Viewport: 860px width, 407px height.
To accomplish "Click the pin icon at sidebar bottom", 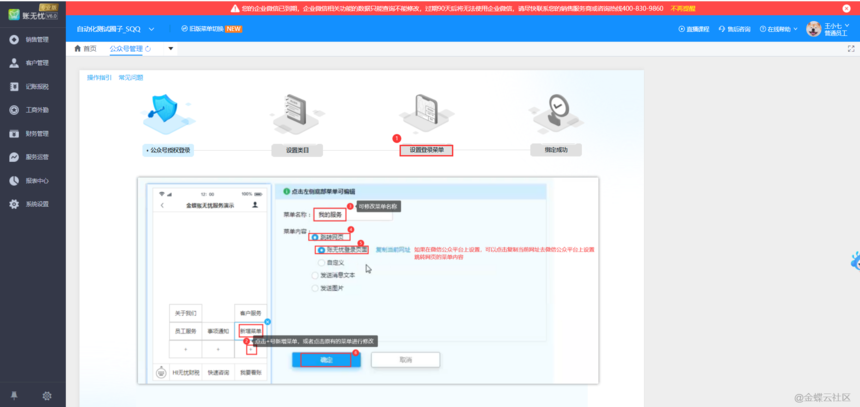I will 14,395.
